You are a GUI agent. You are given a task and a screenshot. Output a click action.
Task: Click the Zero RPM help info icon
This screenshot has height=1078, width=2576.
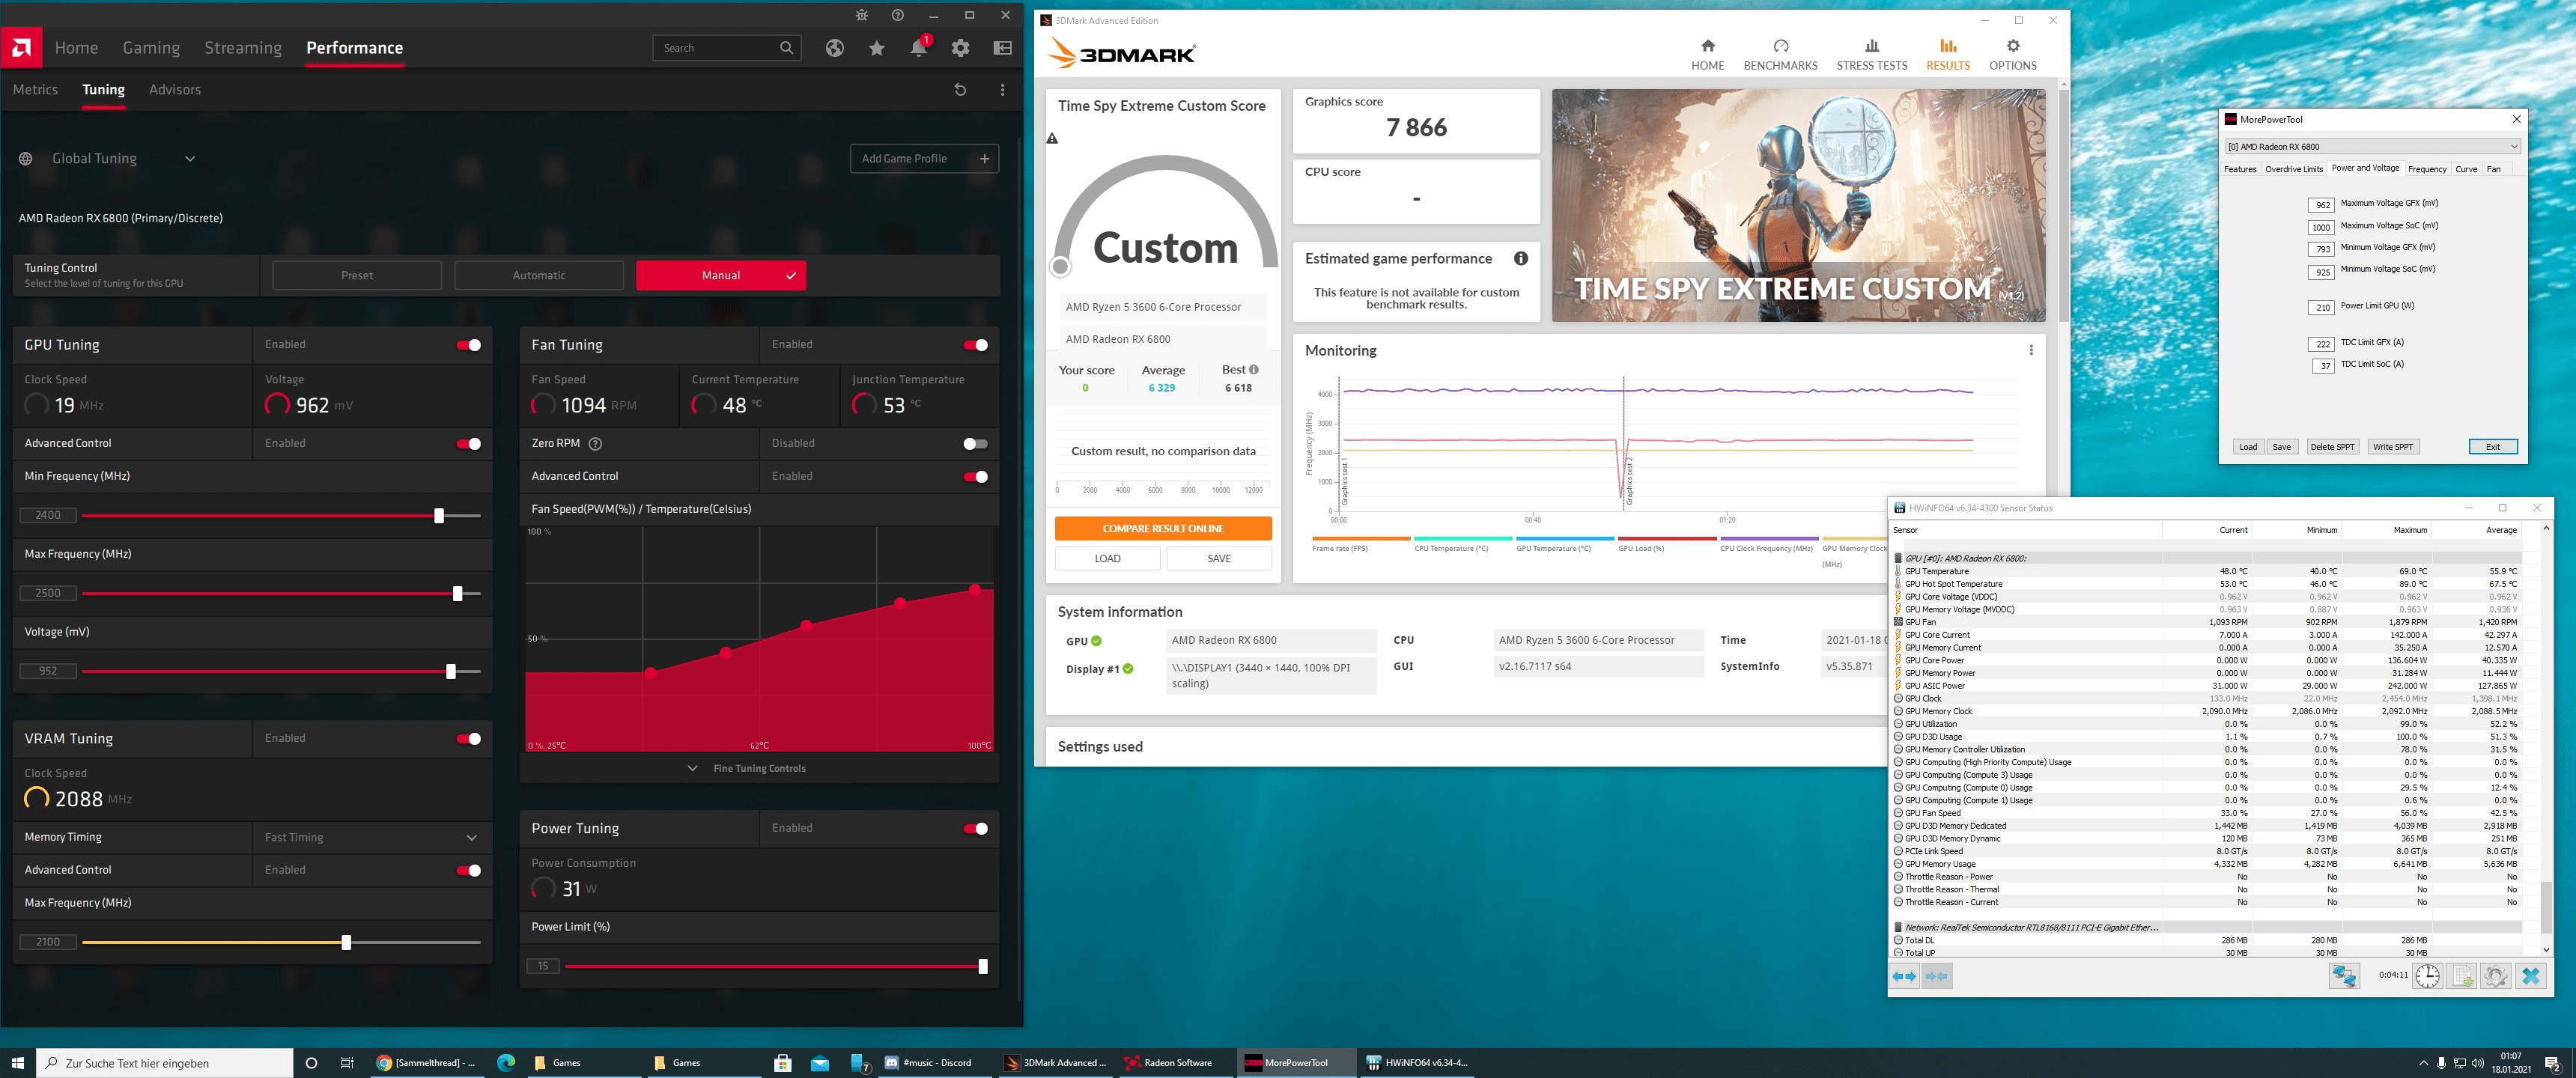click(596, 444)
